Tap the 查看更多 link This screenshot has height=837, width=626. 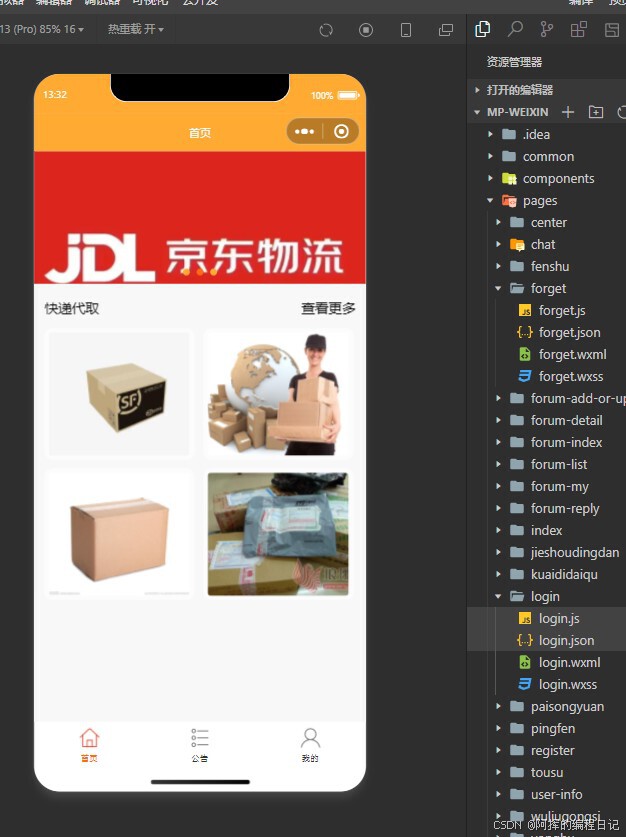(328, 308)
